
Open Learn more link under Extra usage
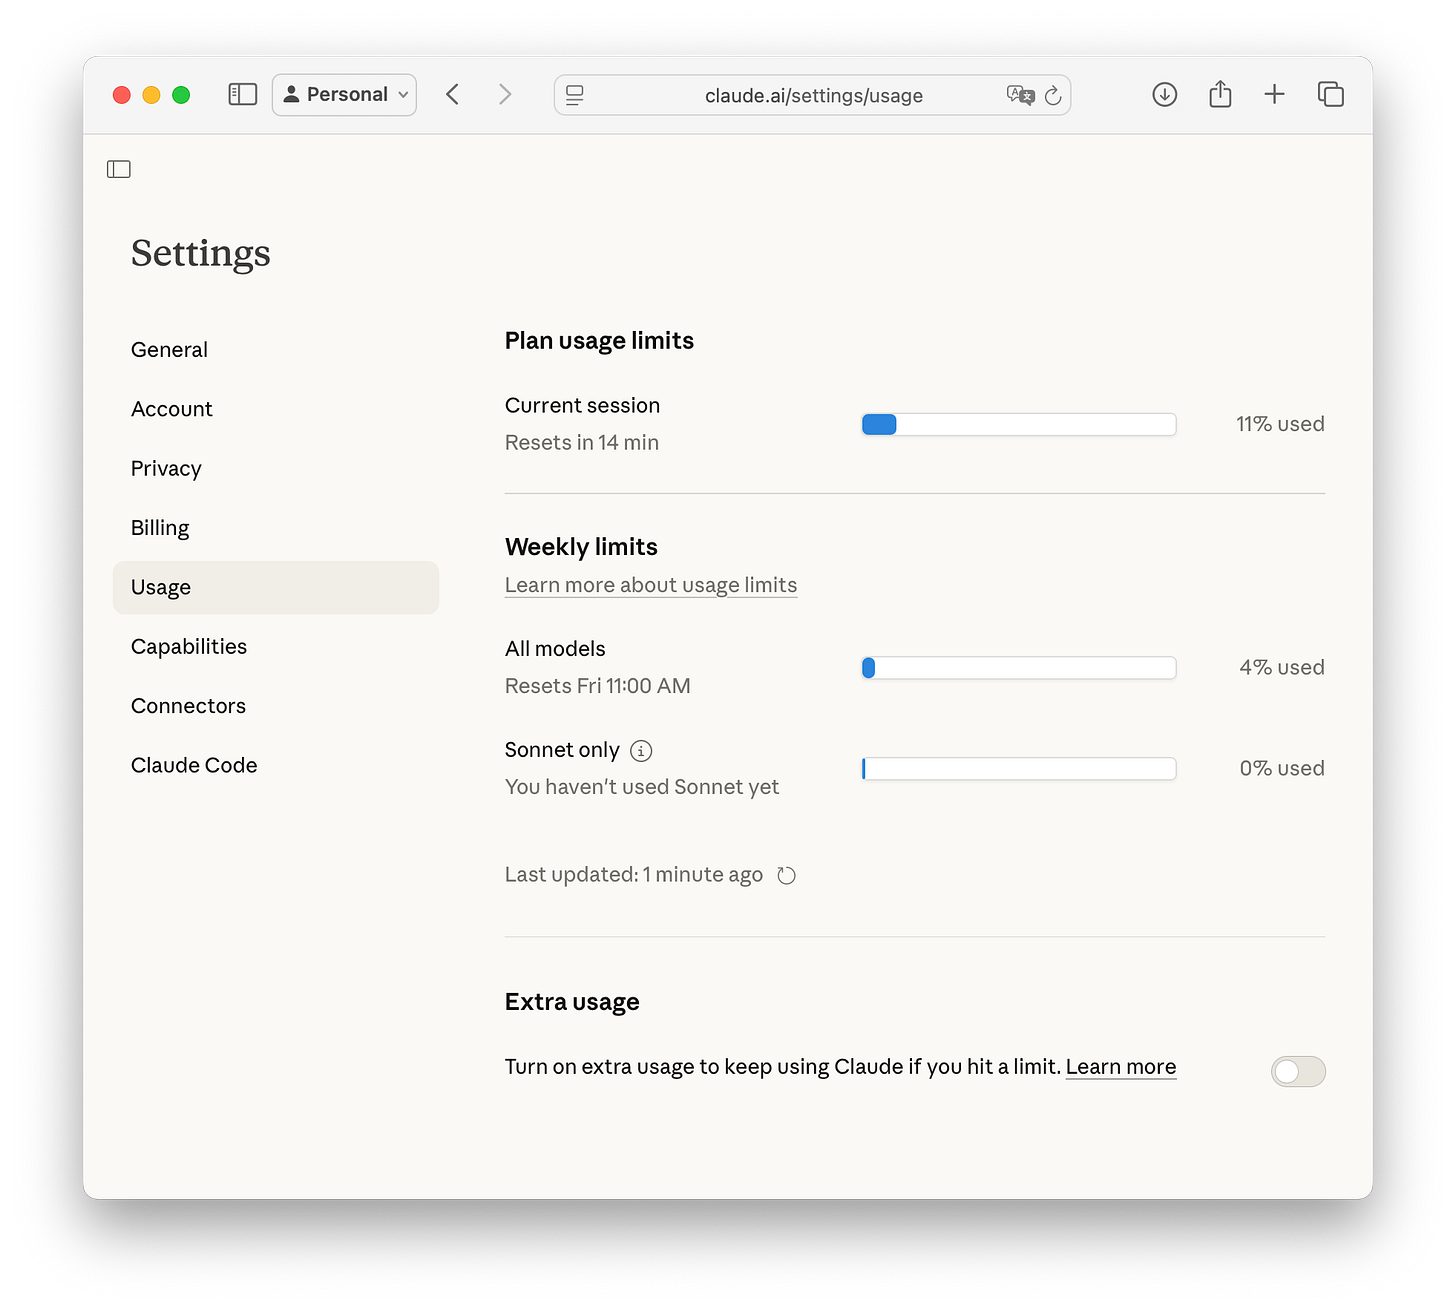tap(1121, 1067)
